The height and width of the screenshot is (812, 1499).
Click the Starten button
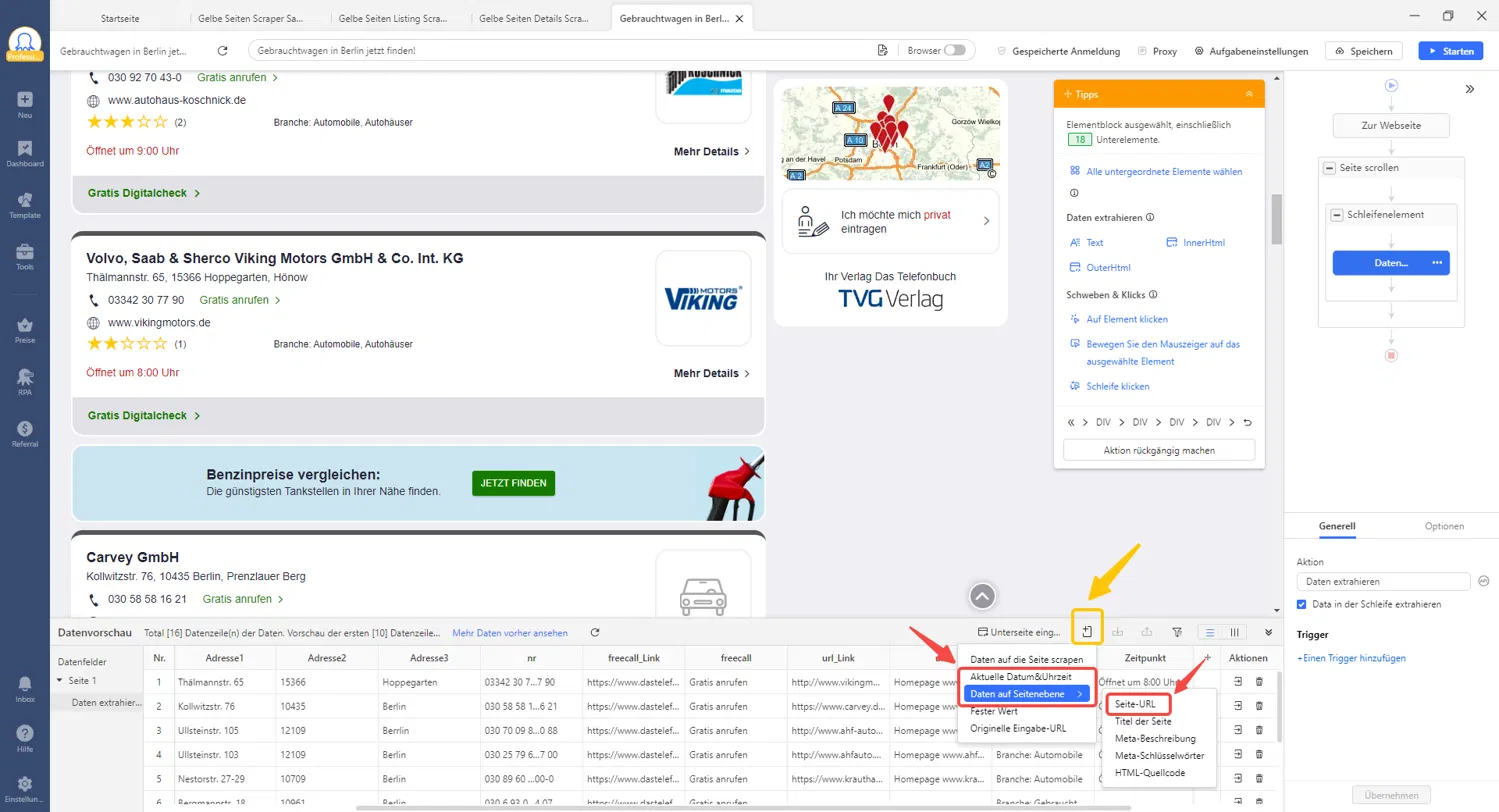[1450, 50]
